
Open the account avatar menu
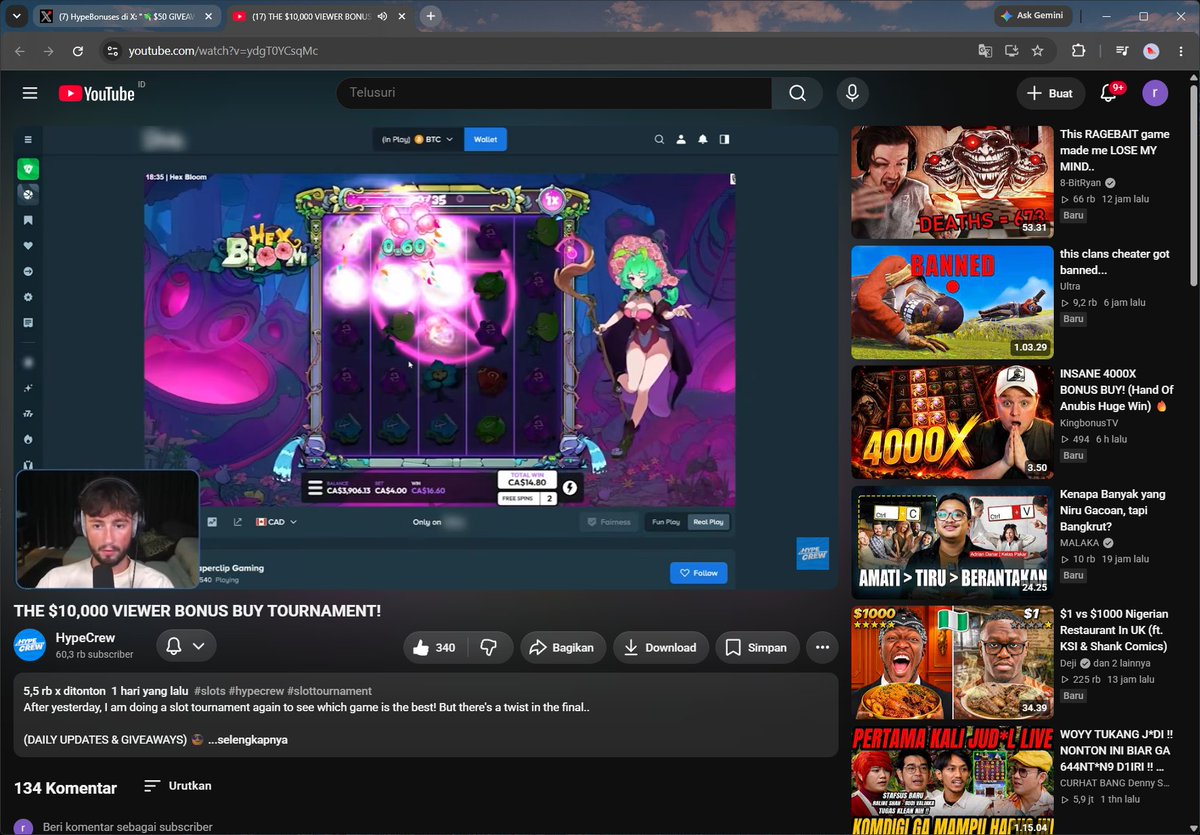tap(1155, 93)
